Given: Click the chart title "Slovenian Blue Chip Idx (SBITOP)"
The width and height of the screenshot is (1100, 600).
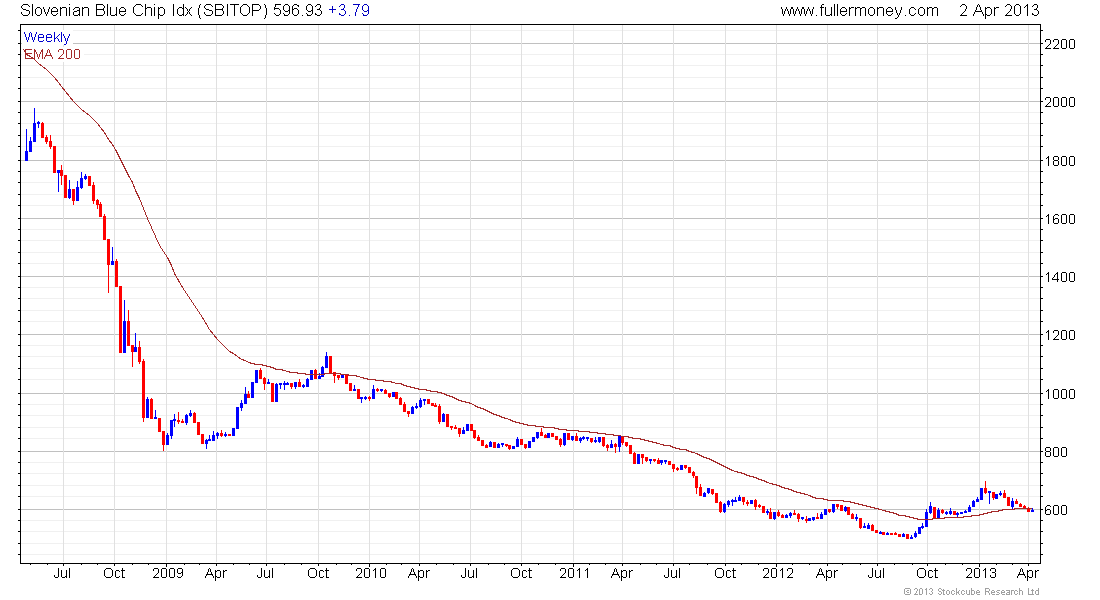Looking at the screenshot, I should pyautogui.click(x=144, y=11).
